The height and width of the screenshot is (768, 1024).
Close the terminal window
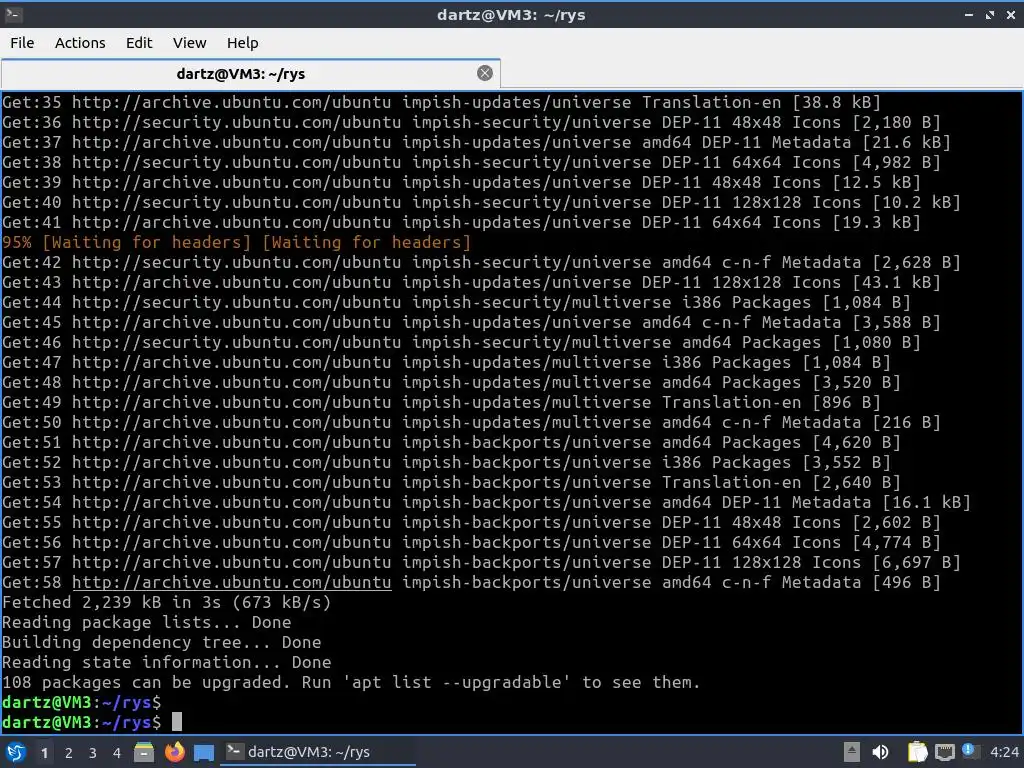(x=1011, y=14)
